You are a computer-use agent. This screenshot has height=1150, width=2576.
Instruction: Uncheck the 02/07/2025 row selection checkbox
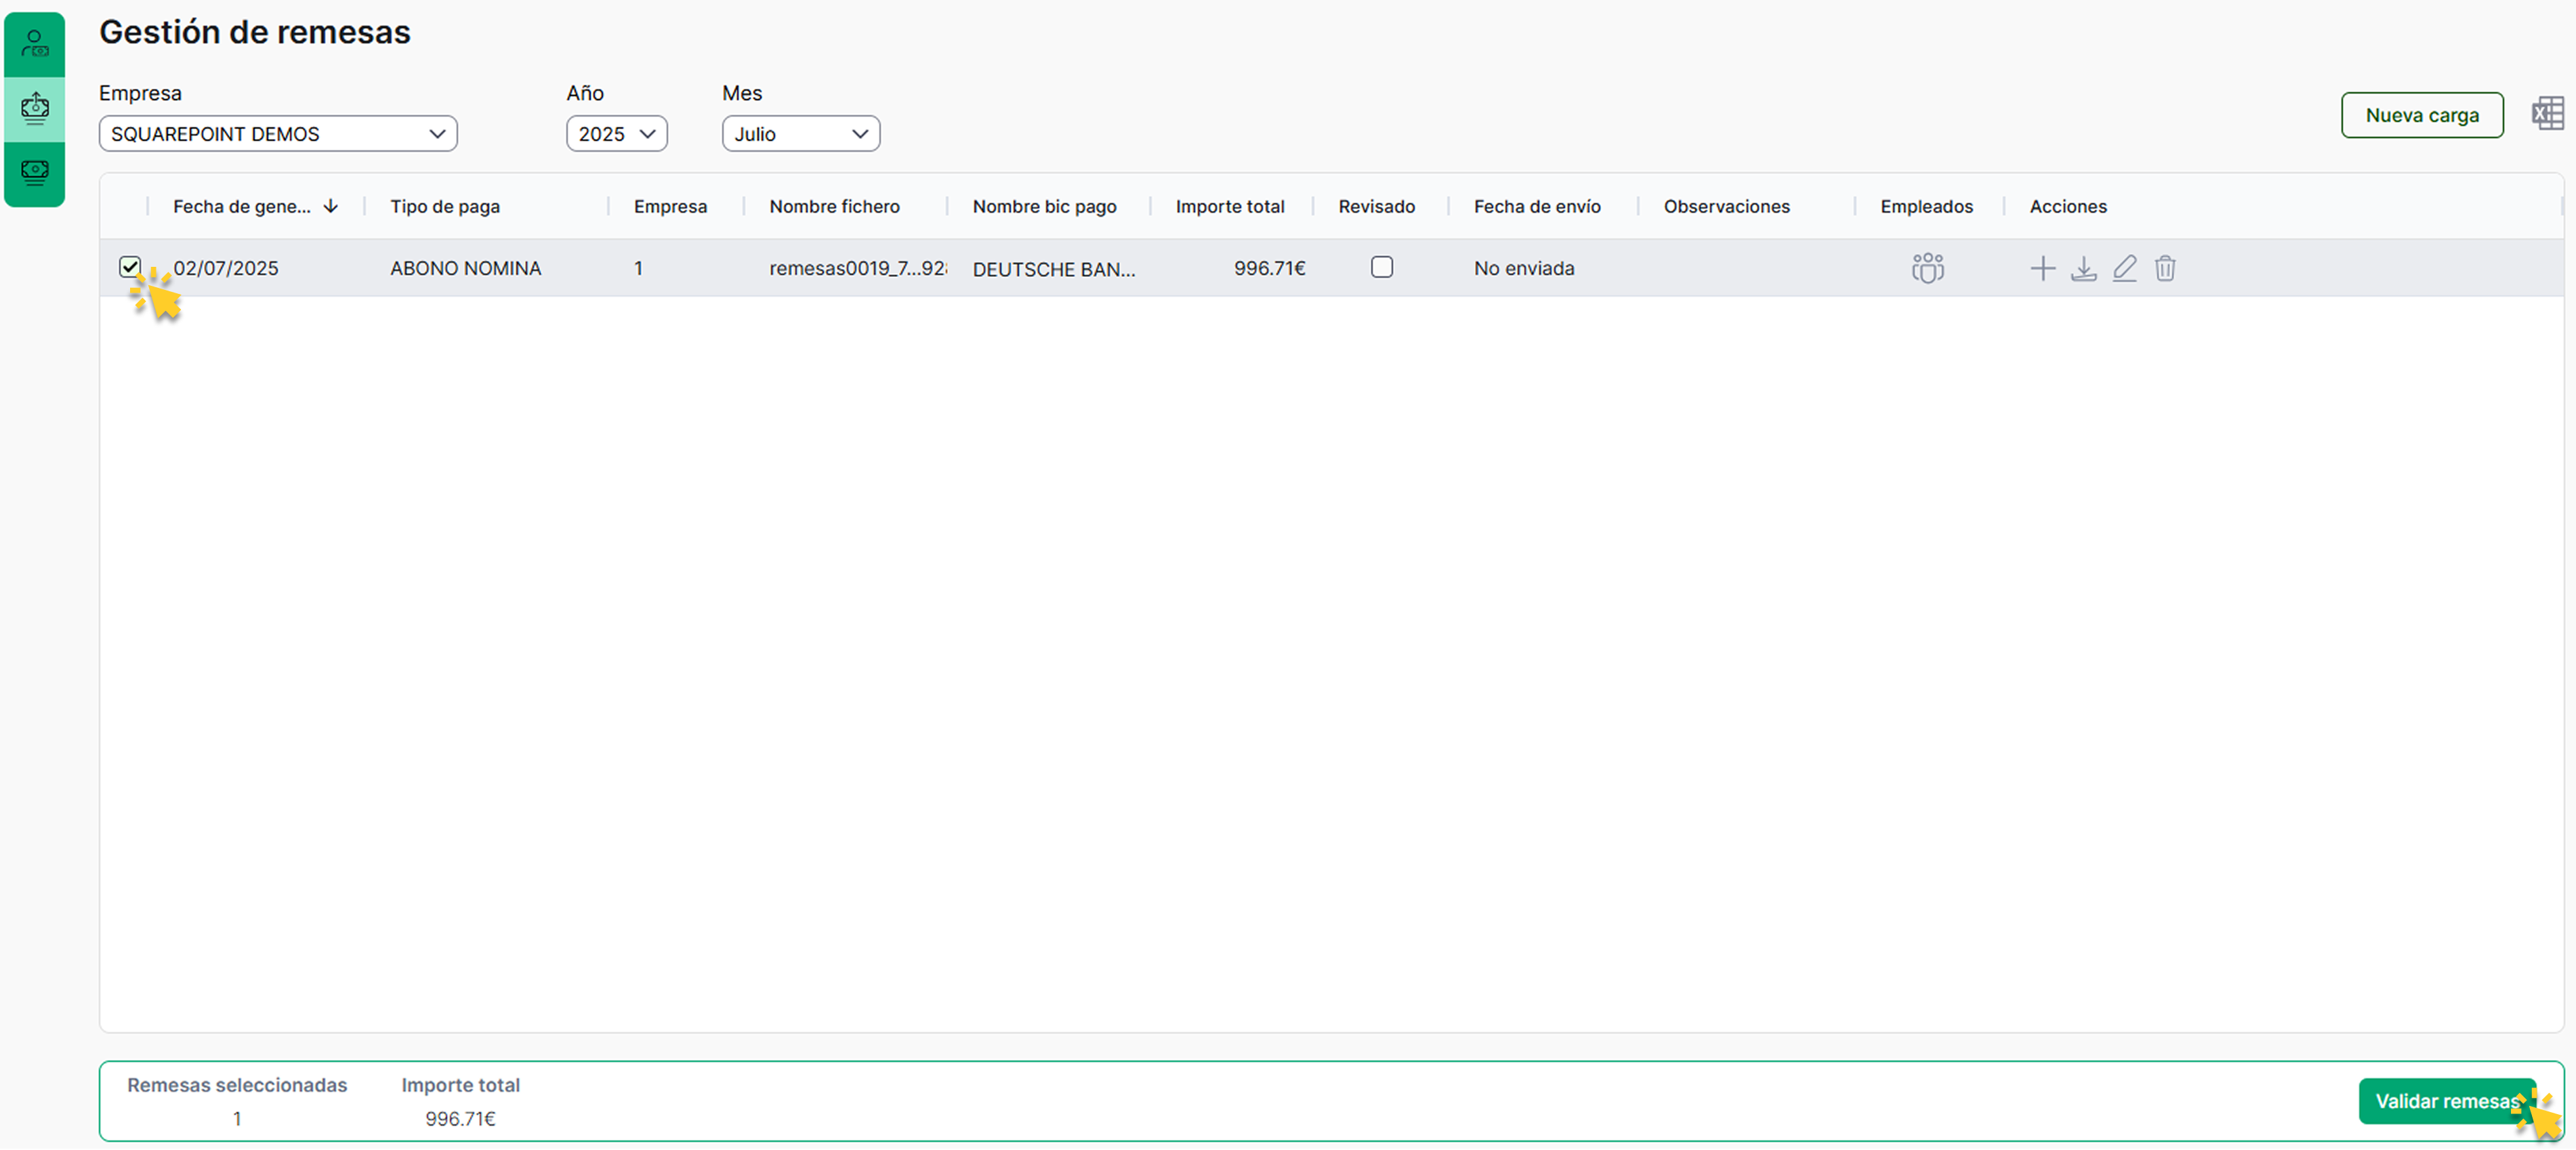pyautogui.click(x=129, y=266)
